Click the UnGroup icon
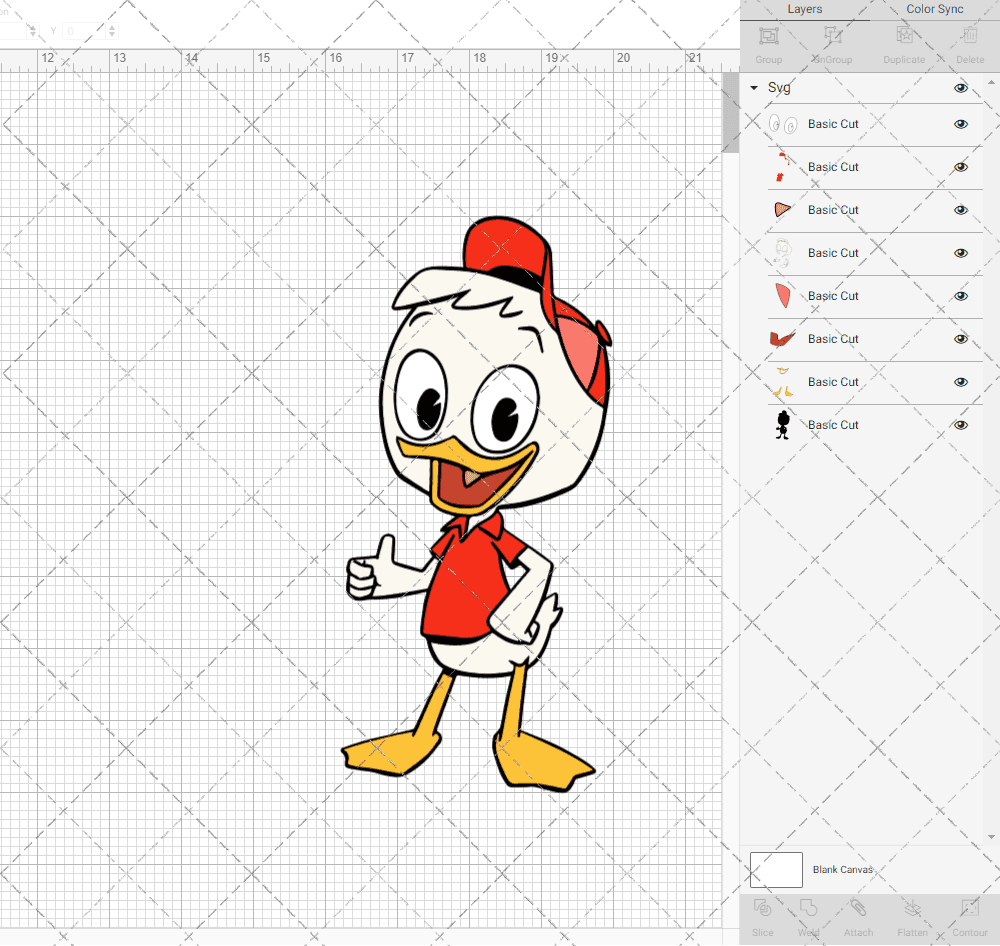This screenshot has height=946, width=1000. click(832, 36)
